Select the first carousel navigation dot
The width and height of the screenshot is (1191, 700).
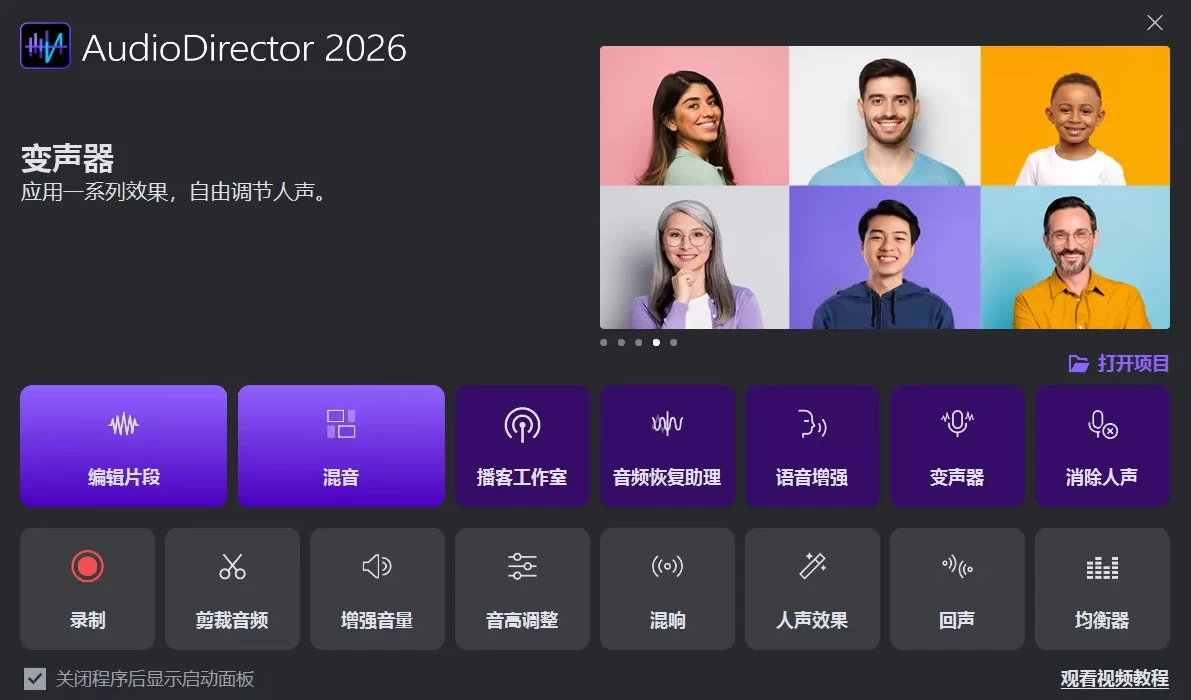pos(603,342)
